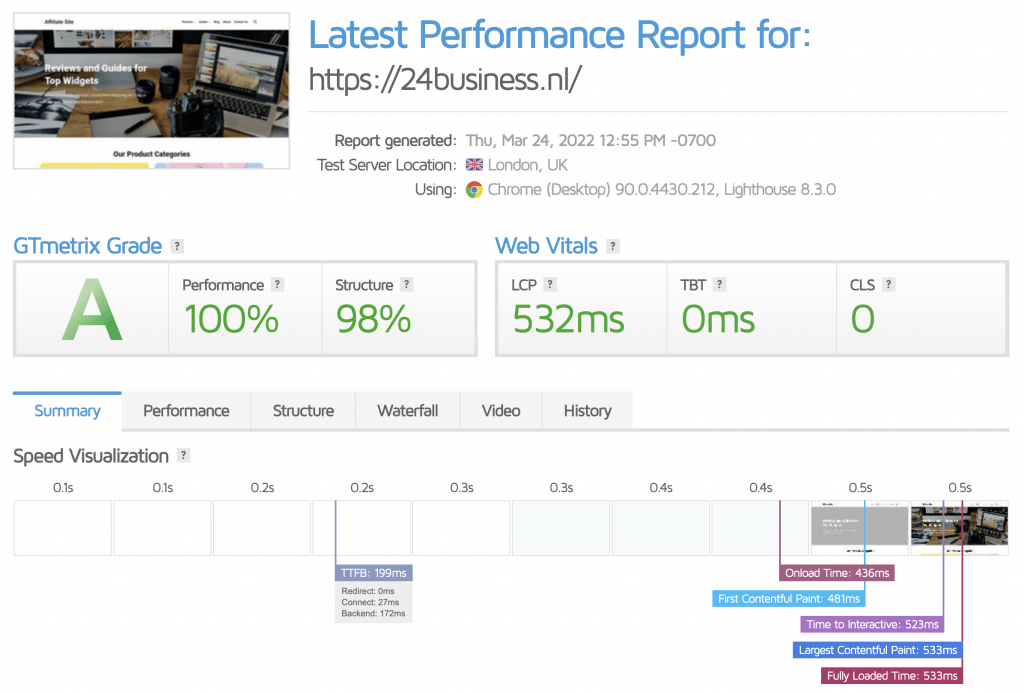
Task: Open the LCP metric help icon
Action: (552, 284)
